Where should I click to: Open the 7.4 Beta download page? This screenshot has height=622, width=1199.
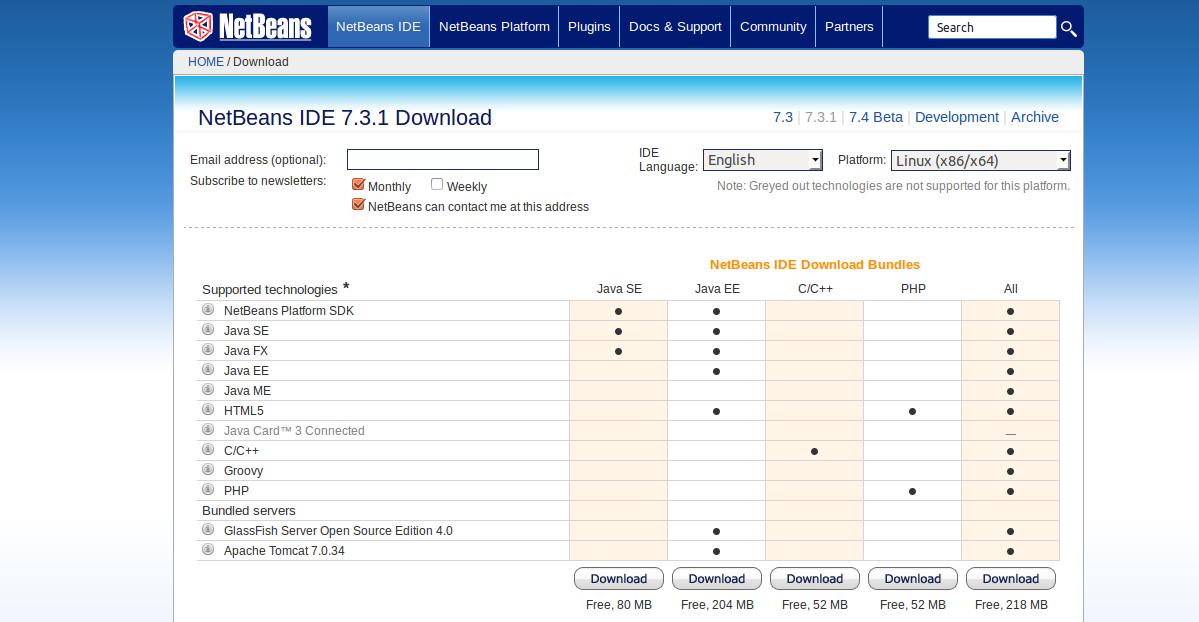coord(875,117)
